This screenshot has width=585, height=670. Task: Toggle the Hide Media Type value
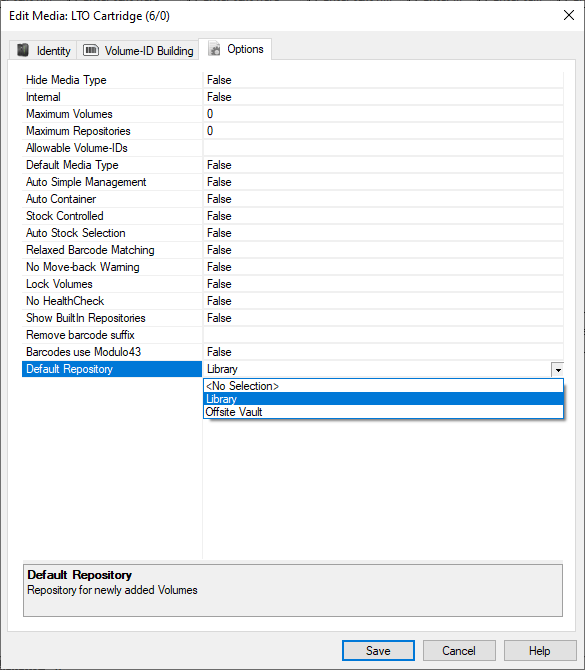[383, 80]
